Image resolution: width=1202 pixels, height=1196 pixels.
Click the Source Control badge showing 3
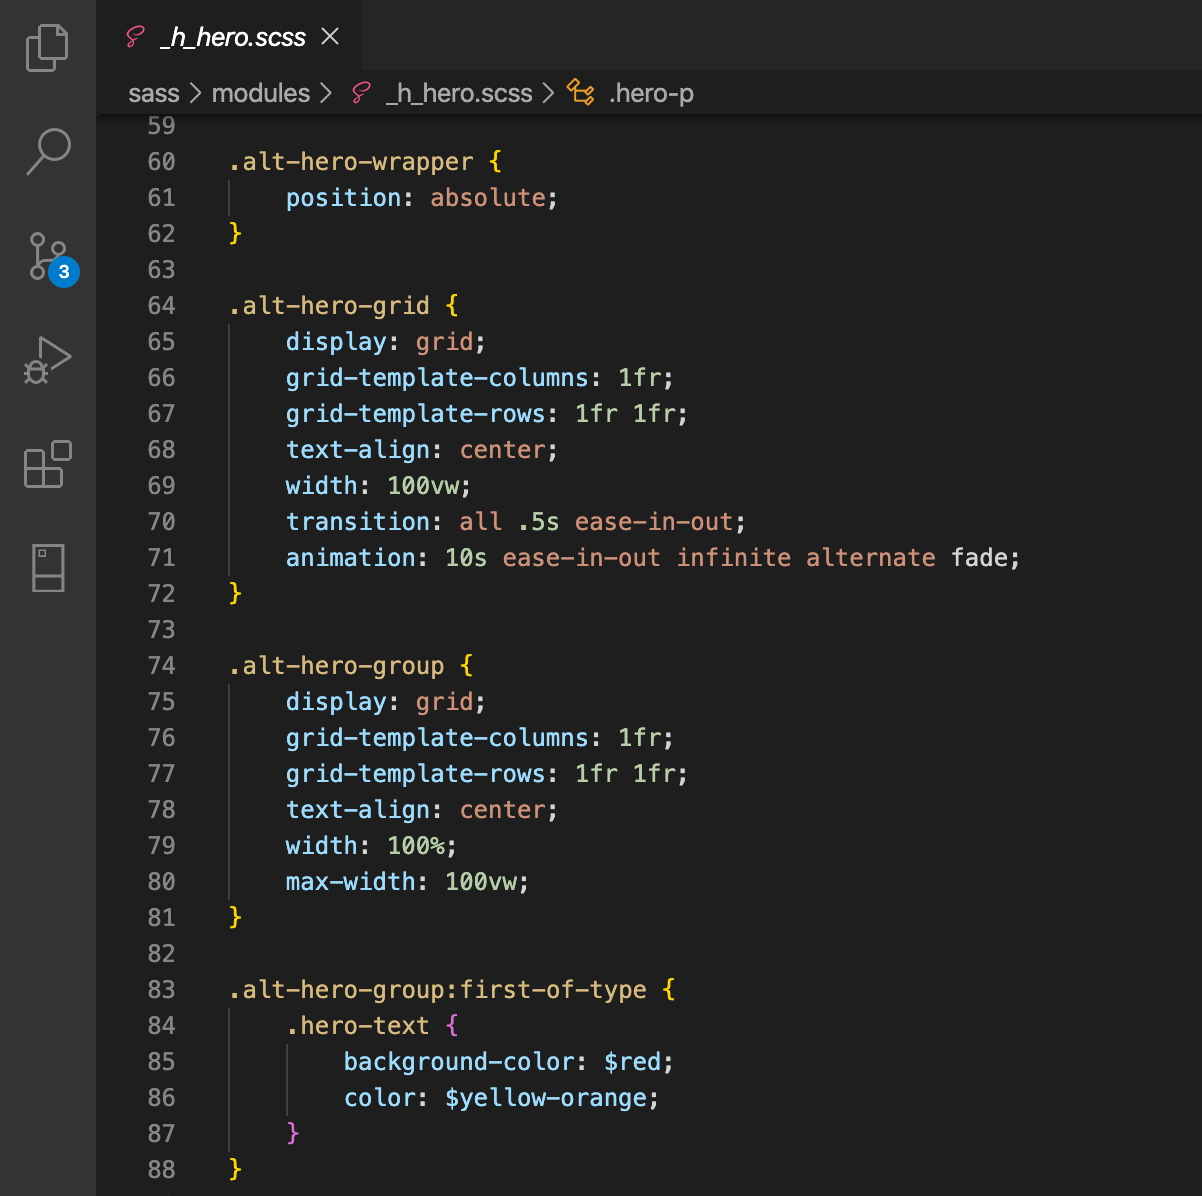click(x=62, y=271)
